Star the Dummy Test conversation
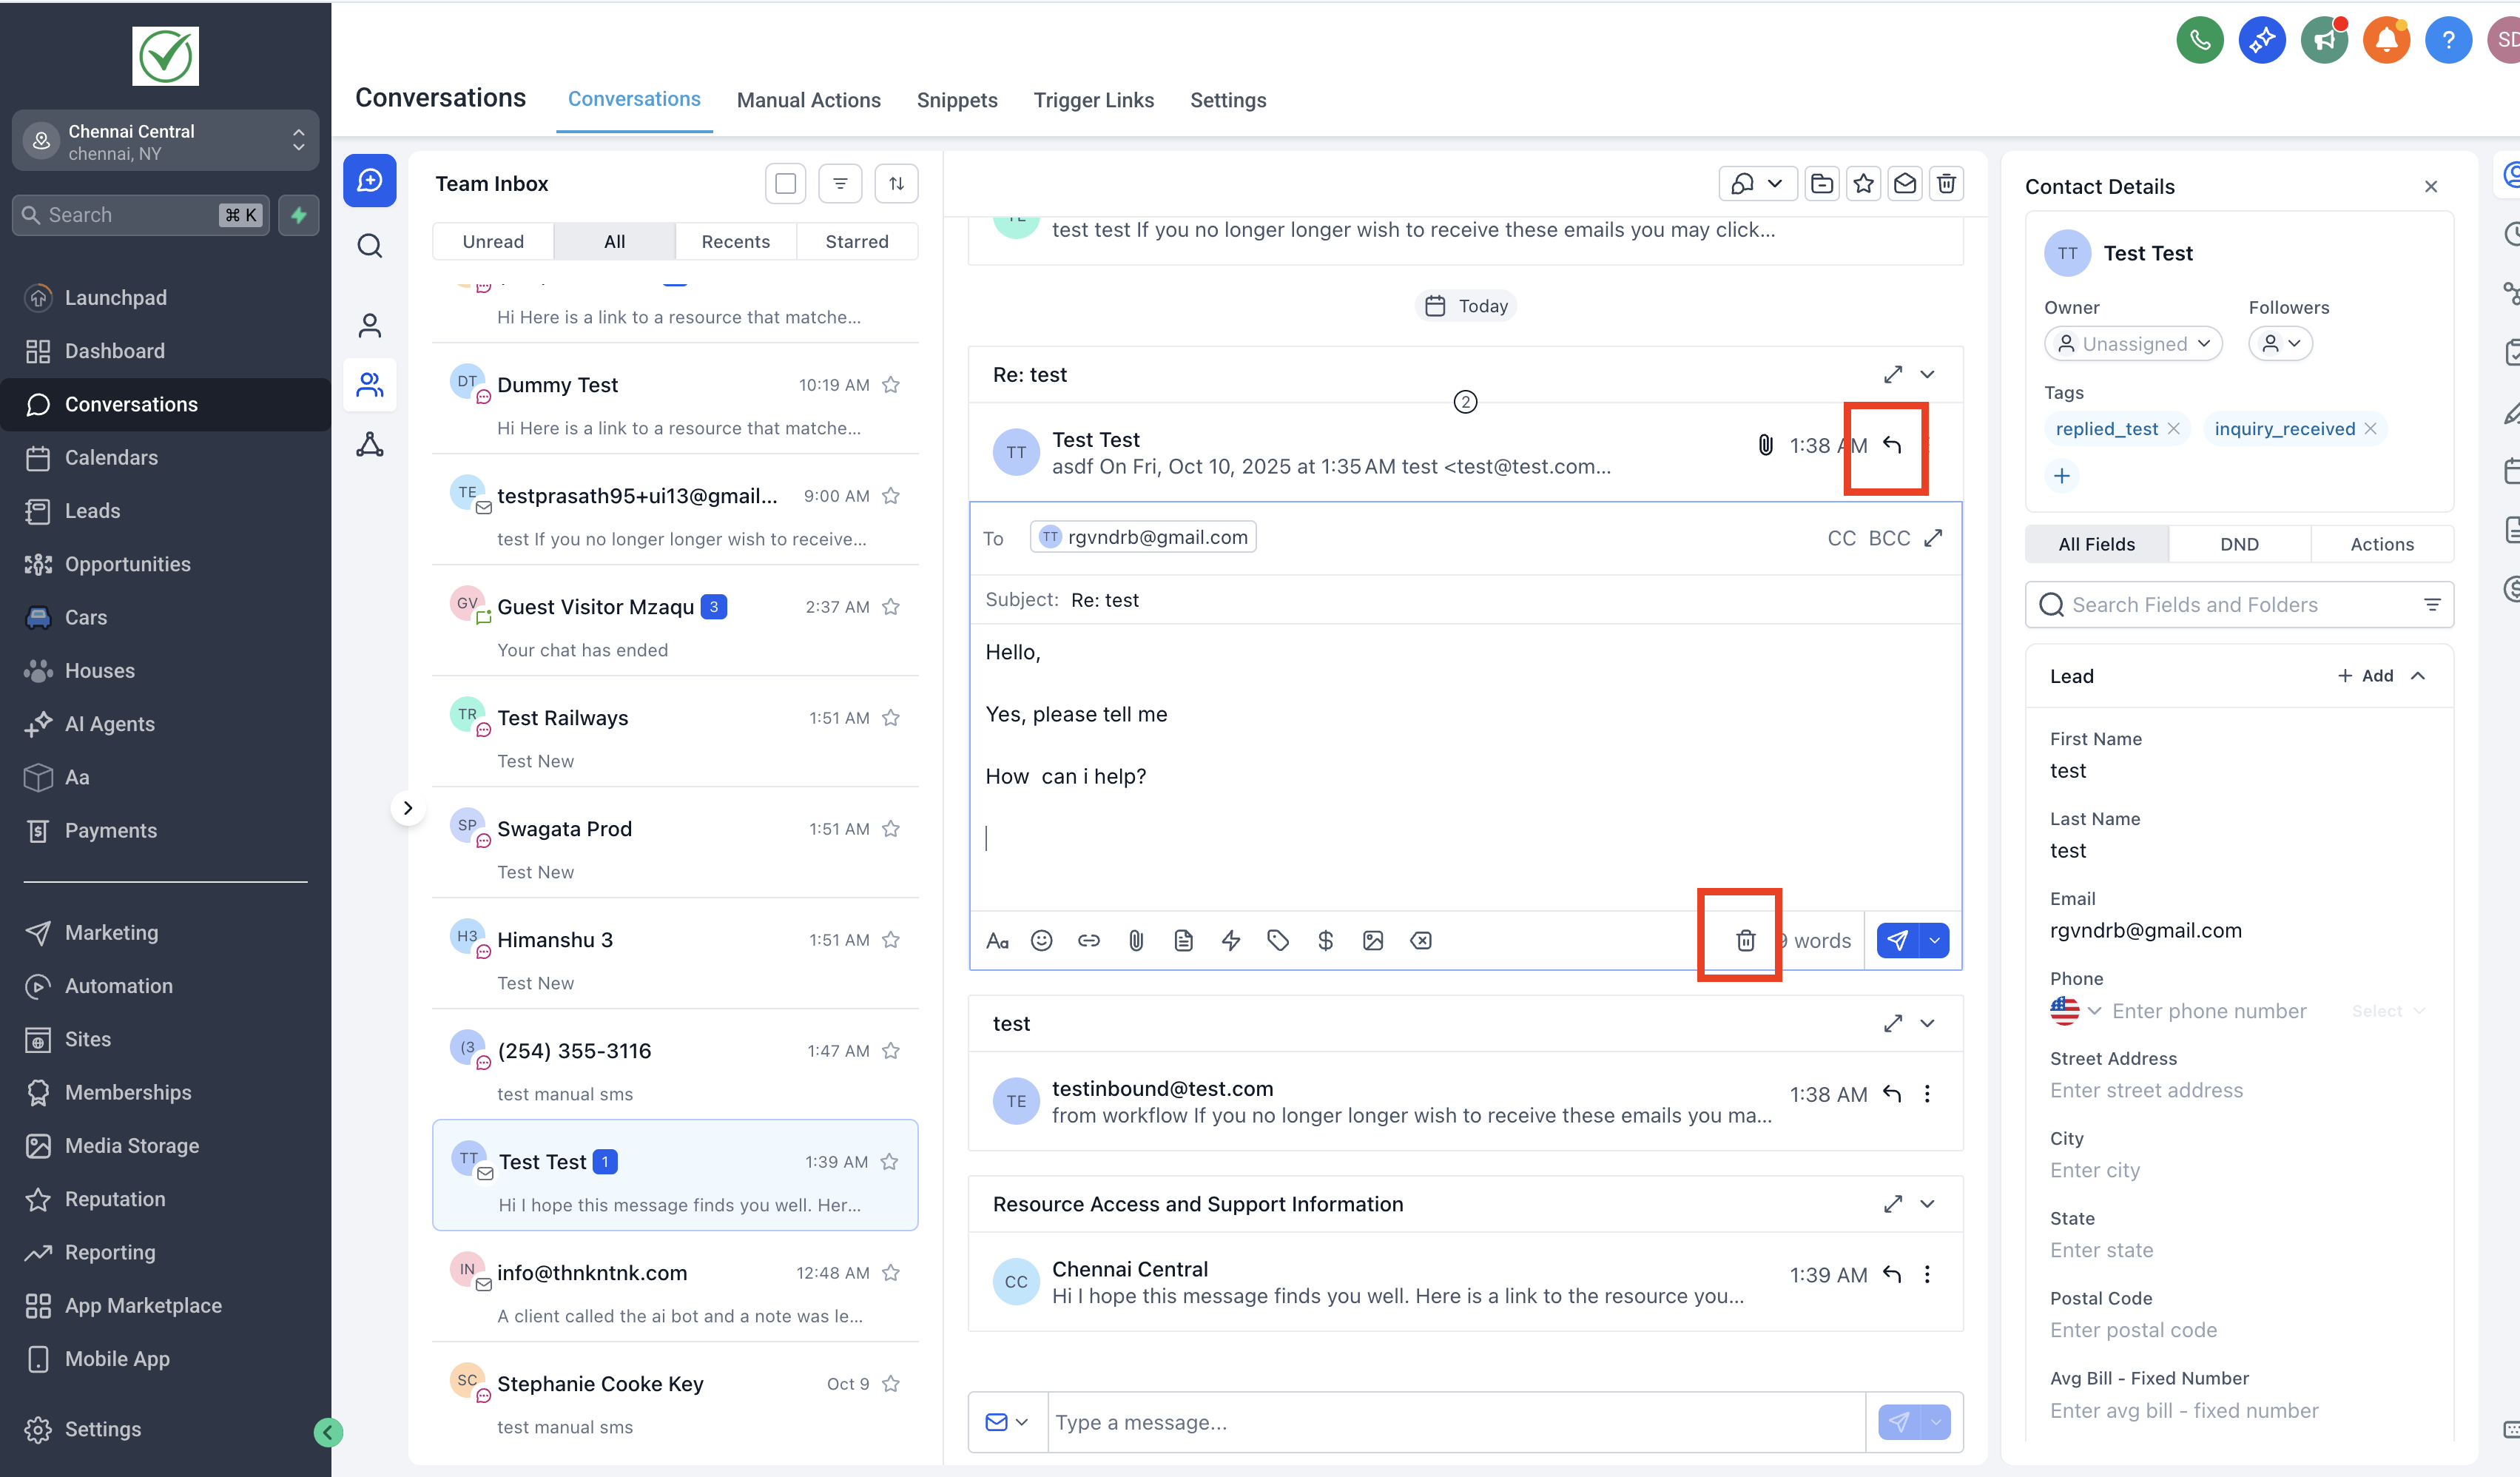Image resolution: width=2520 pixels, height=1477 pixels. pyautogui.click(x=891, y=385)
